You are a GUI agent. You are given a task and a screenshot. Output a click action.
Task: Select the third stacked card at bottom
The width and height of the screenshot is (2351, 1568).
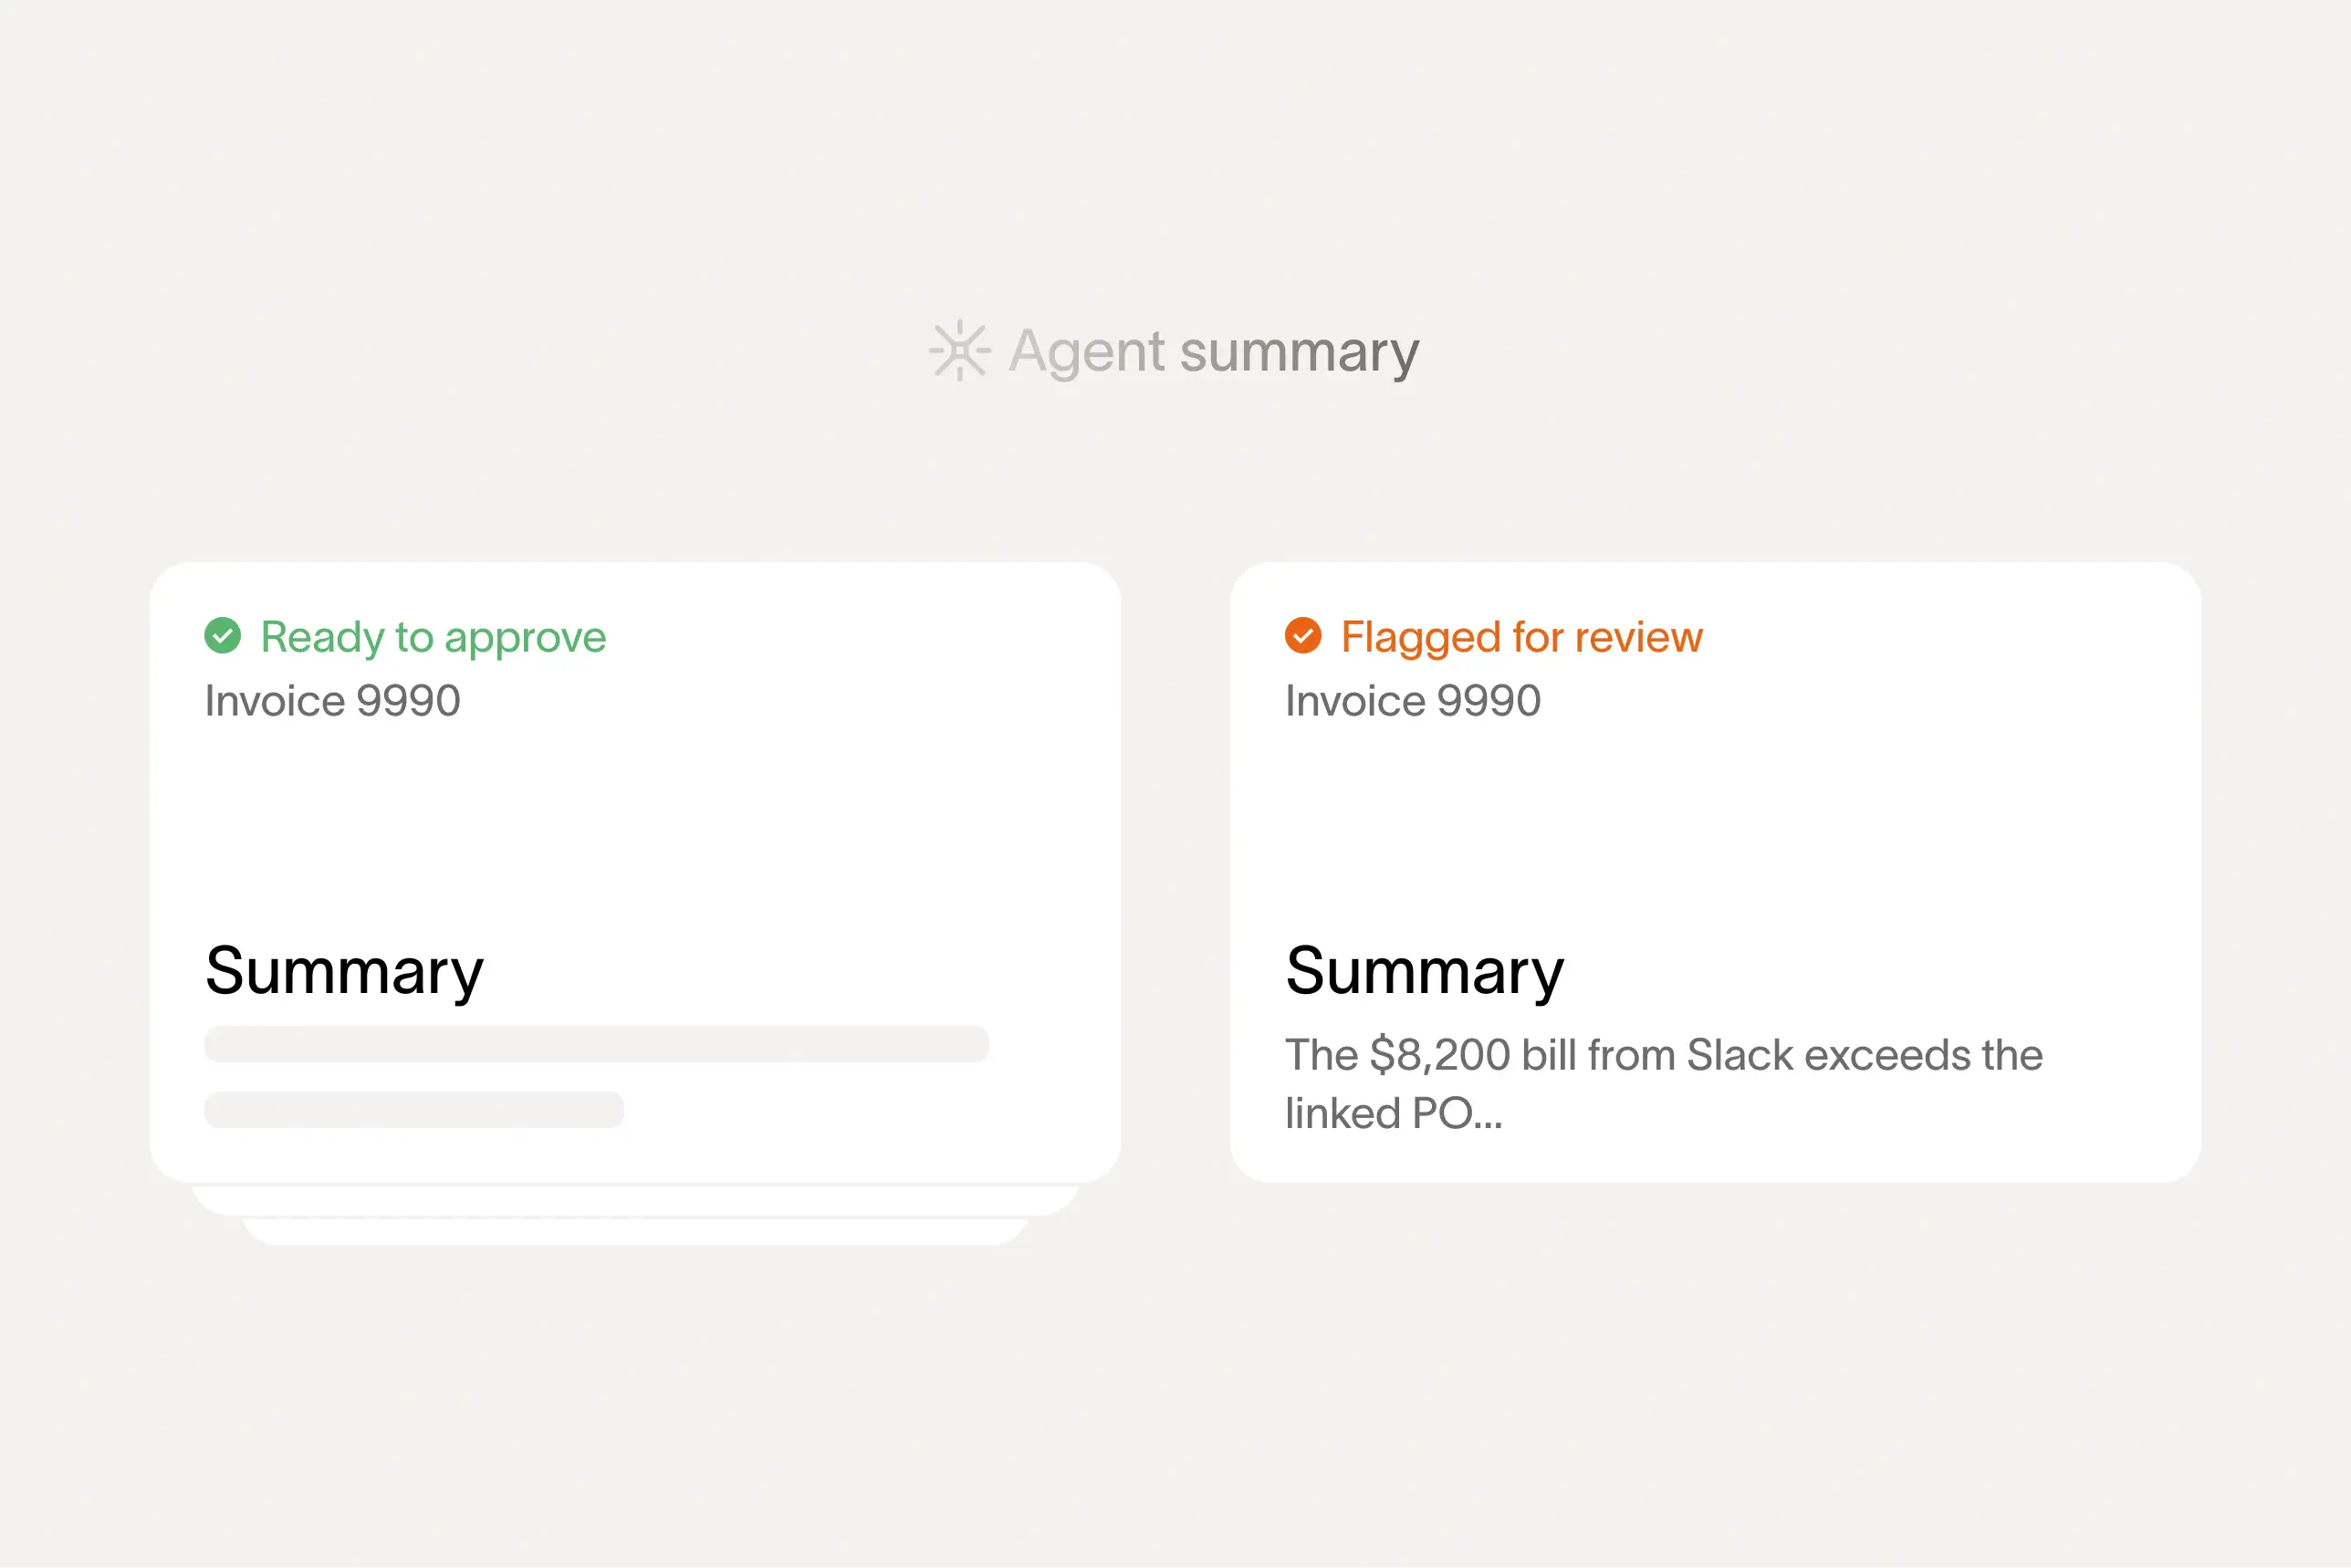pos(635,1232)
